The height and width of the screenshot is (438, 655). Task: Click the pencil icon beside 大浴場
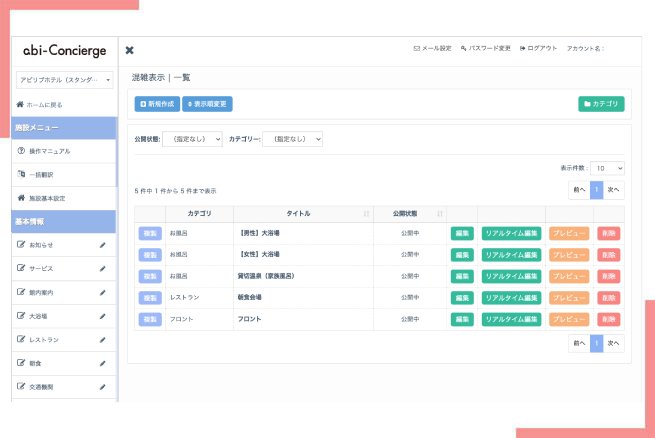click(x=103, y=316)
